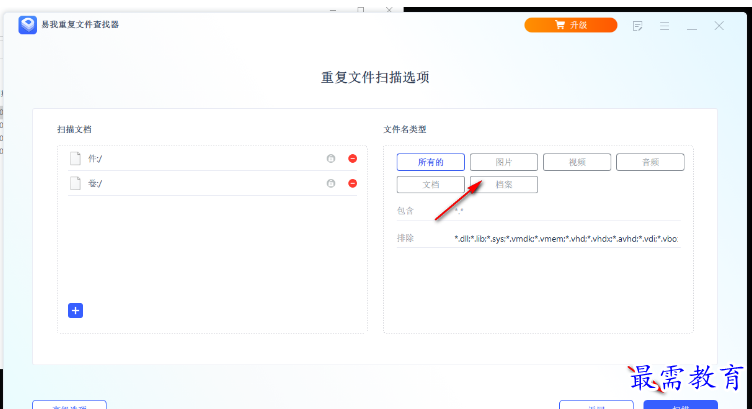
Task: Click the 排除 exclude extensions field
Action: pos(565,239)
